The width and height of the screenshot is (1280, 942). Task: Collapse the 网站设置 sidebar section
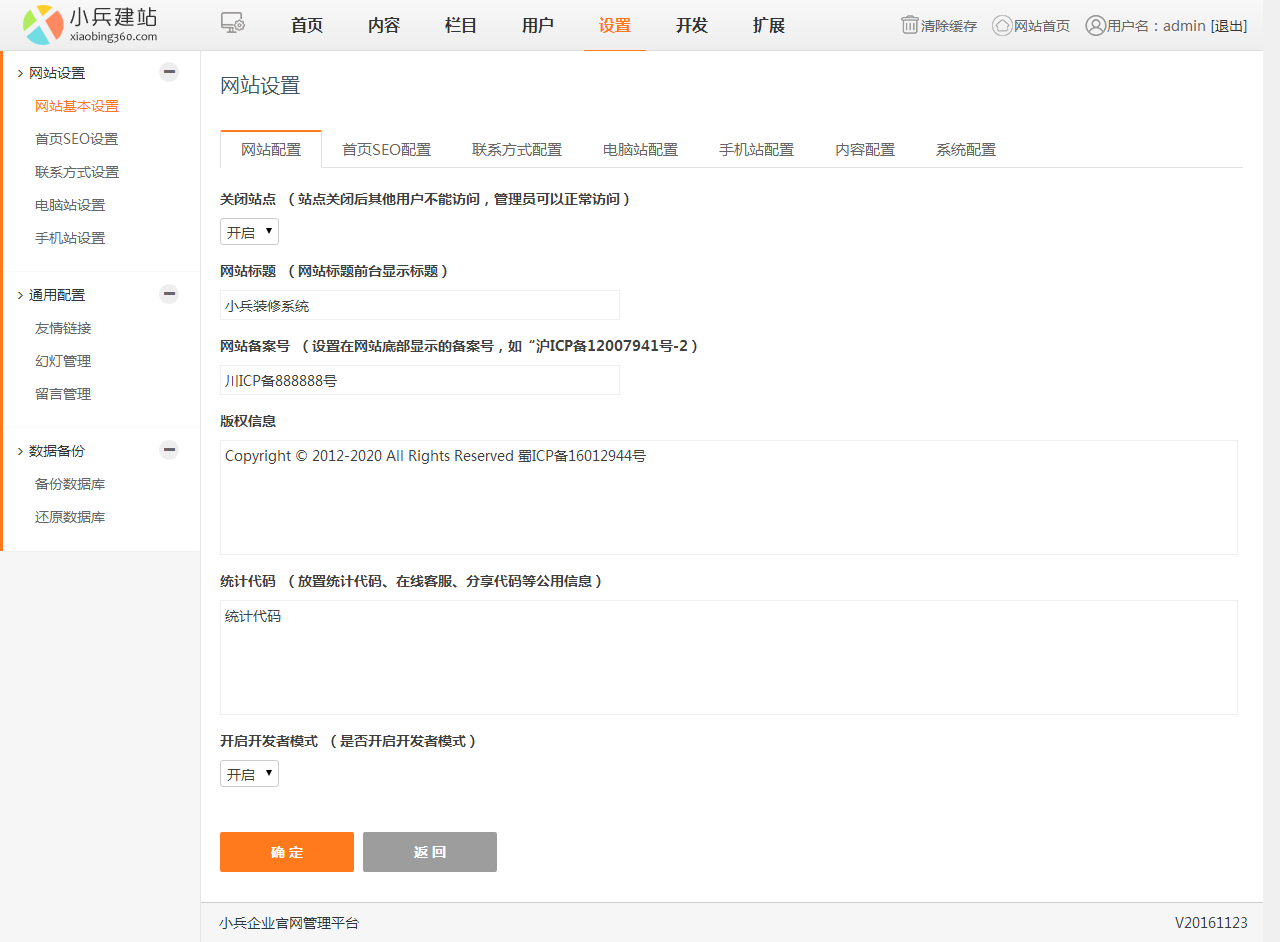pos(169,72)
